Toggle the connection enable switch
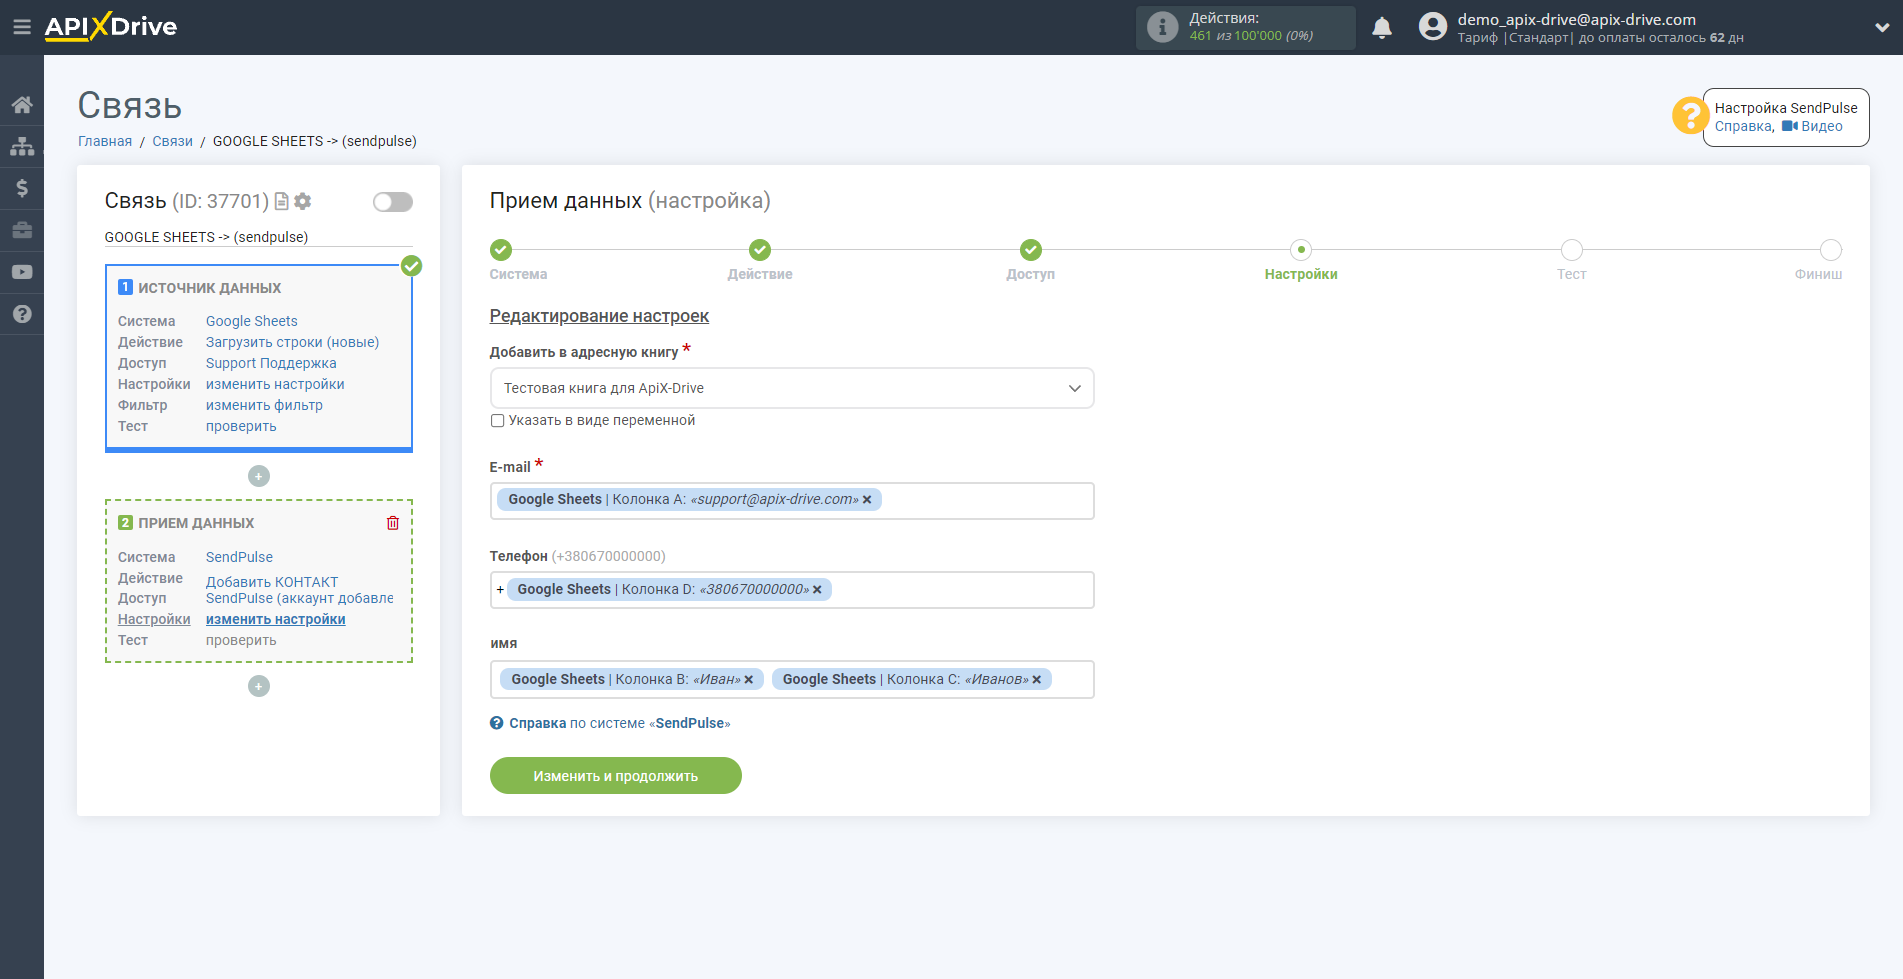Screen dimensions: 1903x979 (393, 202)
